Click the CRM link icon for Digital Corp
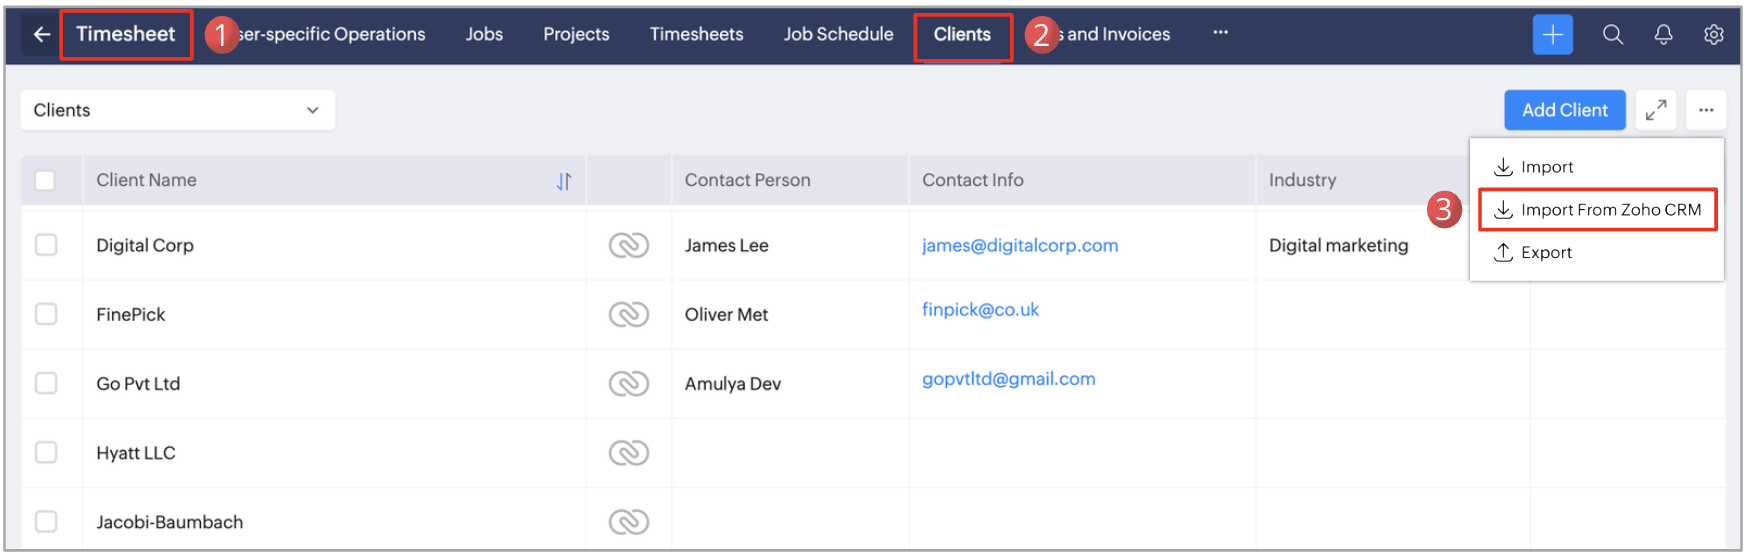1750x560 pixels. [628, 245]
